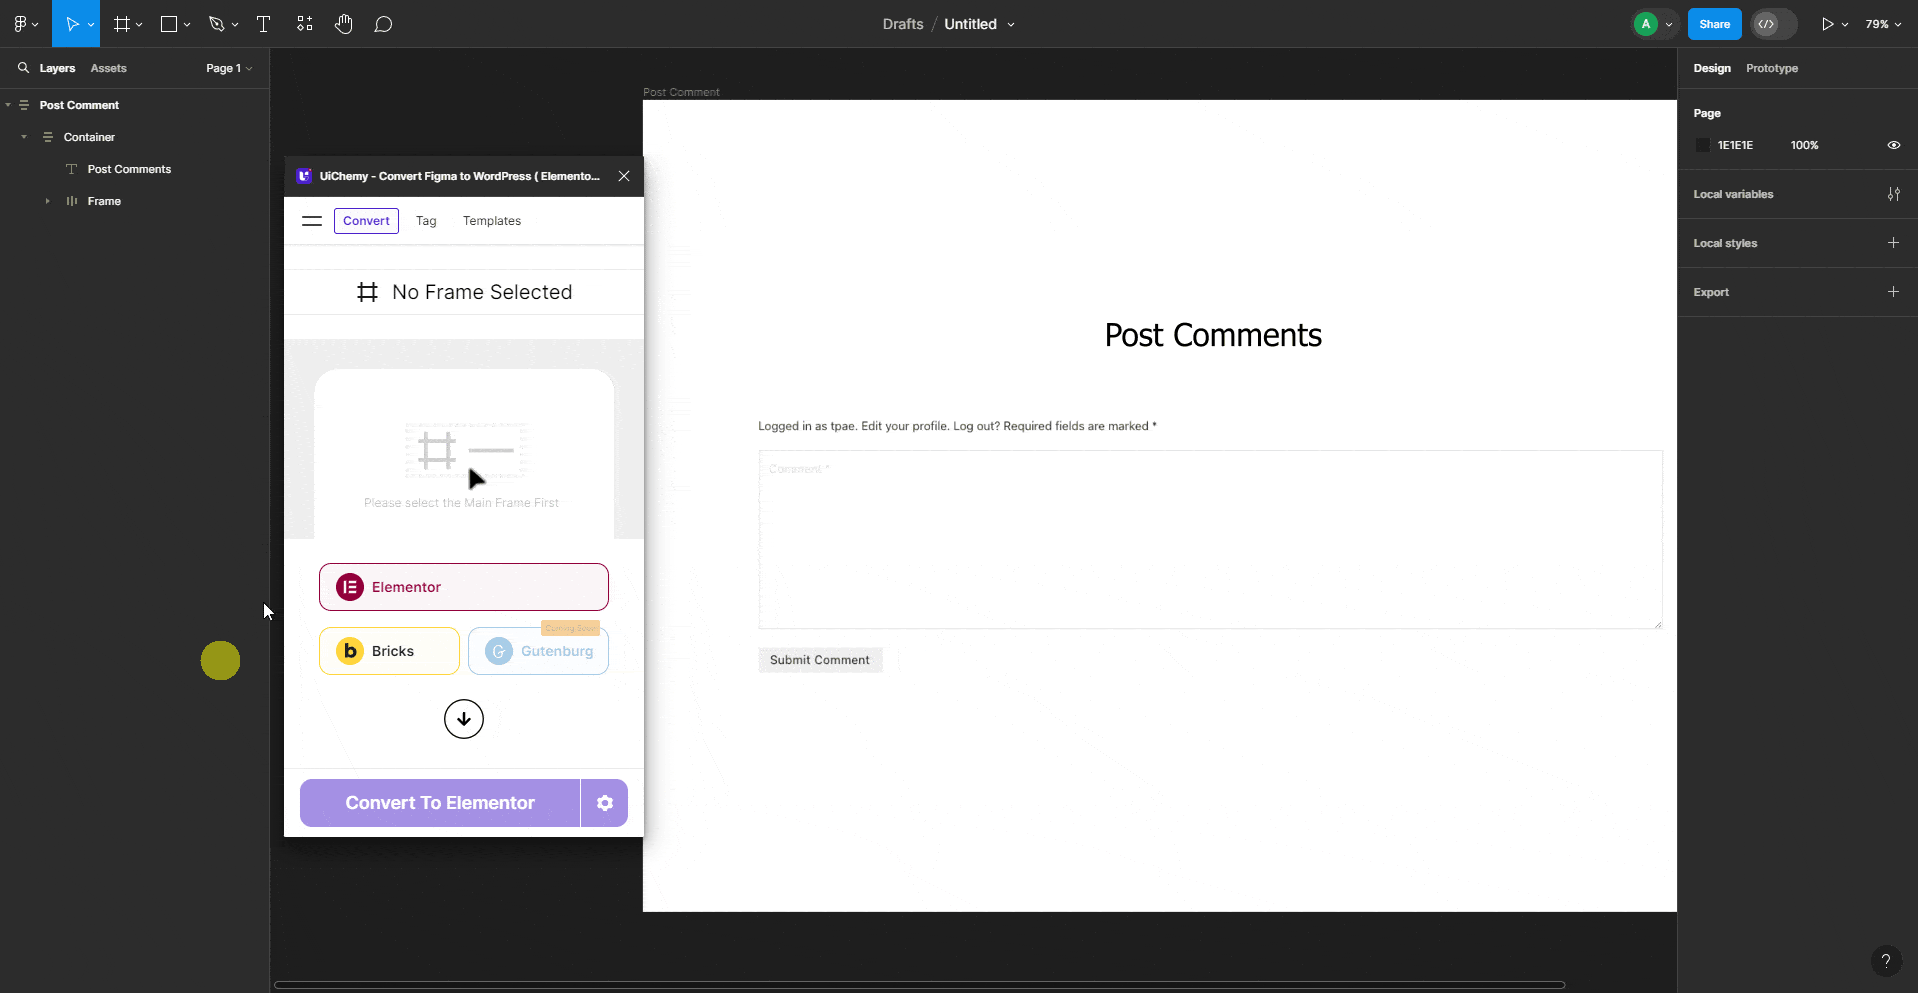Image resolution: width=1918 pixels, height=993 pixels.
Task: Select the Bricks conversion option
Action: 388,650
